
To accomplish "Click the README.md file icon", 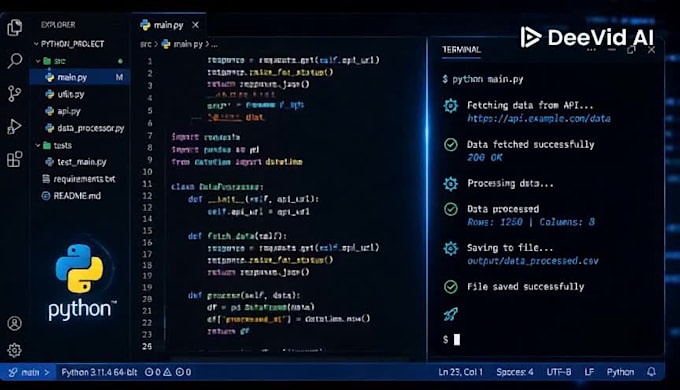I will [46, 196].
